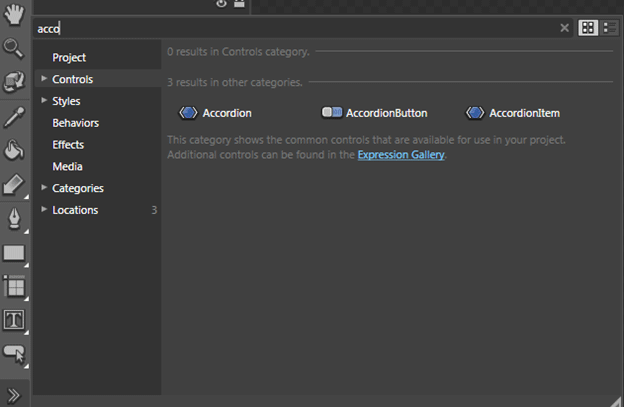Choose the AccordionItem control icon
This screenshot has width=624, height=407.
pyautogui.click(x=475, y=113)
